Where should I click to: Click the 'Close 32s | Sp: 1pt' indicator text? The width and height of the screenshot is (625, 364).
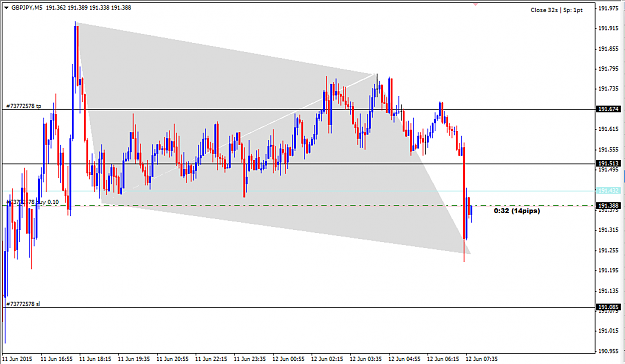[556, 10]
